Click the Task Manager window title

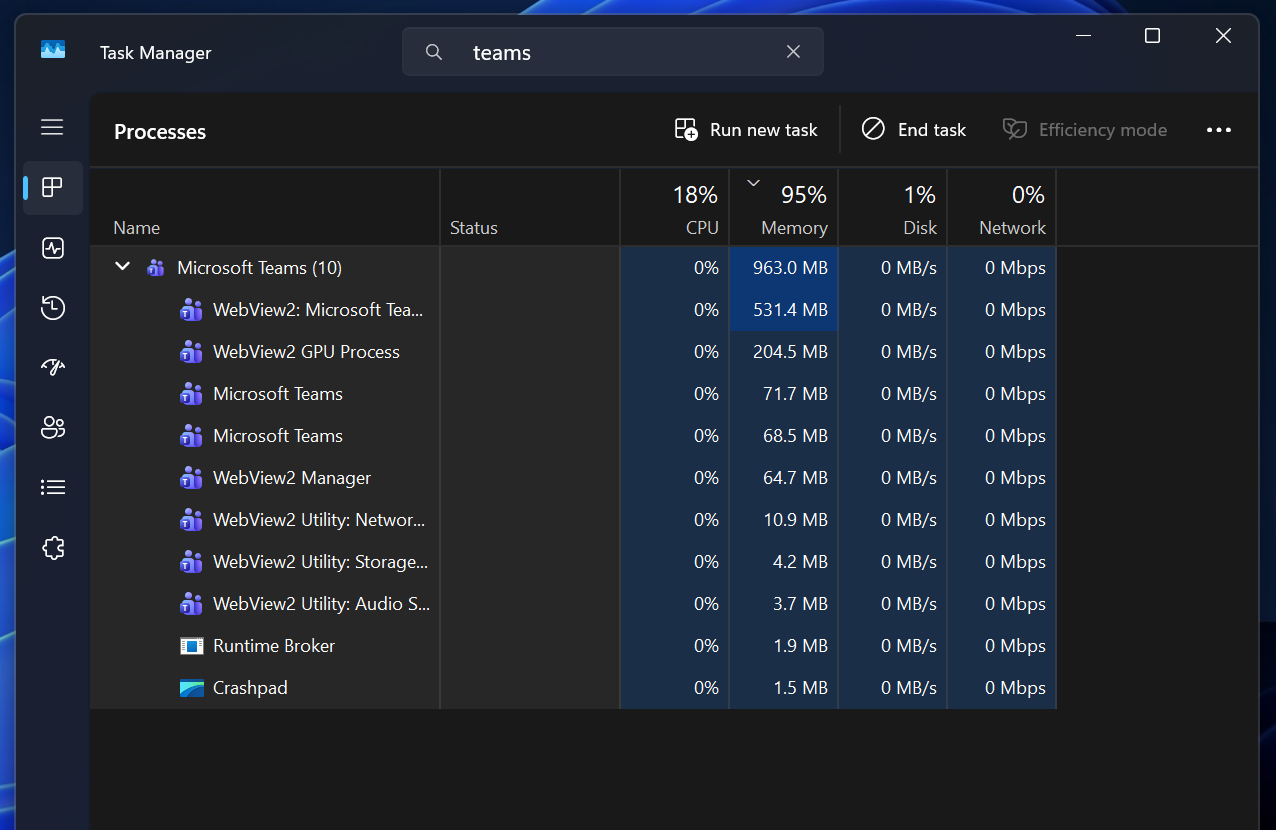155,53
